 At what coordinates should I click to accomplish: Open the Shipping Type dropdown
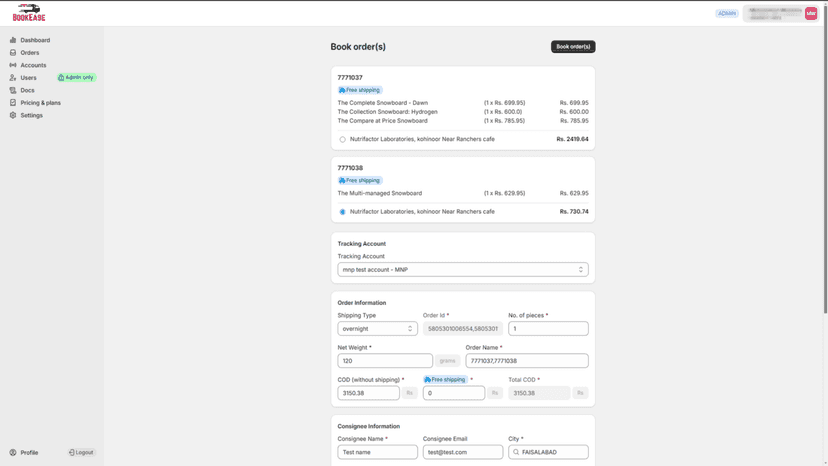(x=377, y=329)
